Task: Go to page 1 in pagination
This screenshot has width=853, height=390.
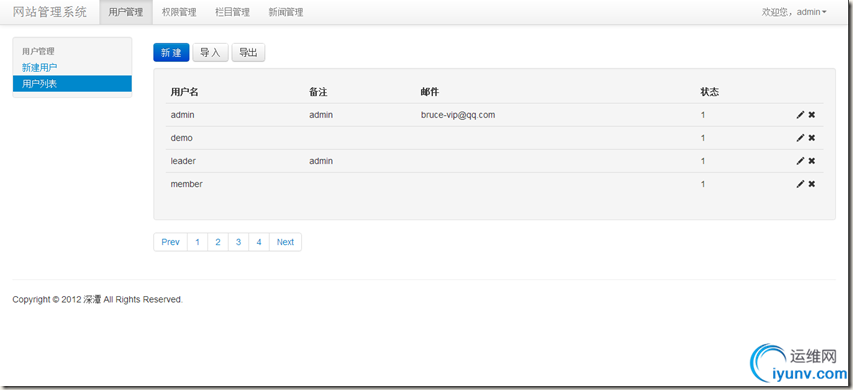Action: click(197, 242)
